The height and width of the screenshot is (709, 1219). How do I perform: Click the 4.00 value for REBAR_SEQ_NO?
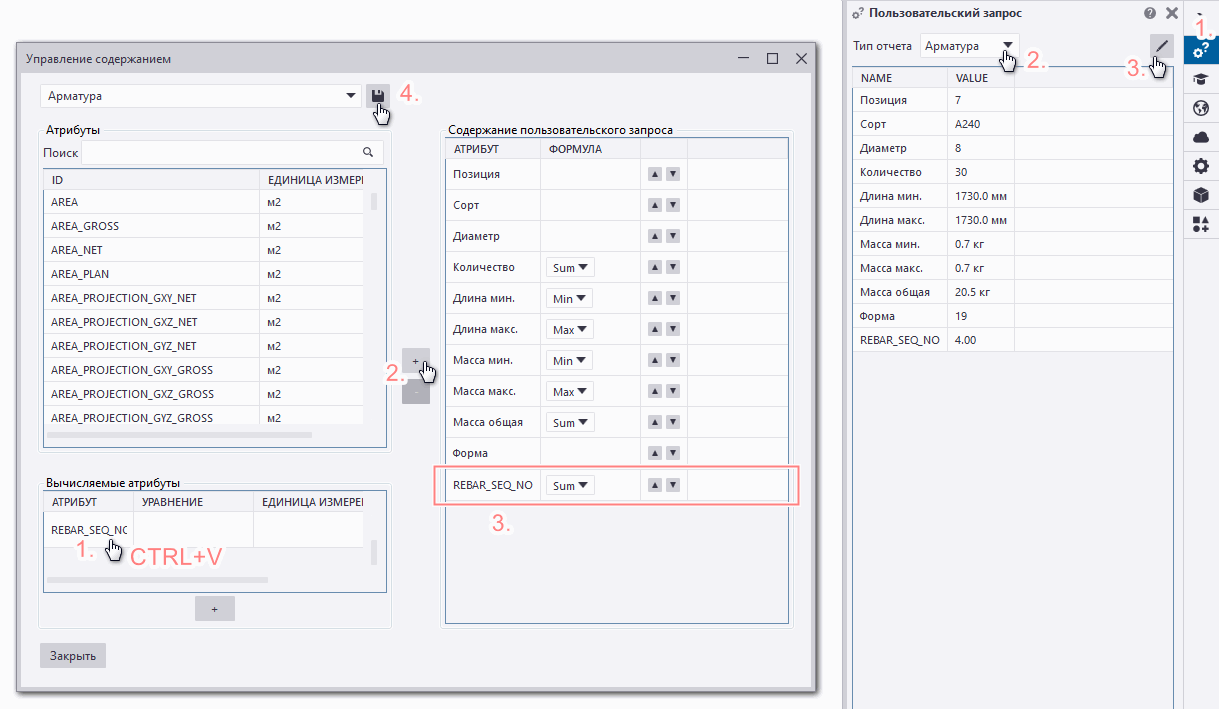click(965, 340)
